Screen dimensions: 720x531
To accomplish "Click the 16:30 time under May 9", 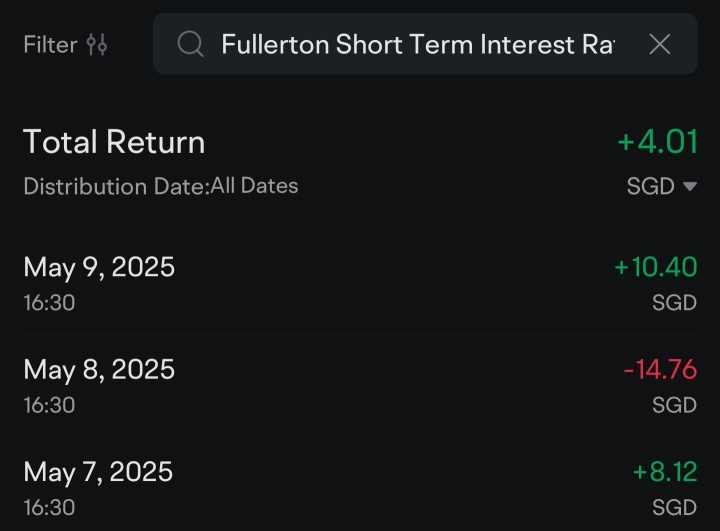I will click(49, 302).
